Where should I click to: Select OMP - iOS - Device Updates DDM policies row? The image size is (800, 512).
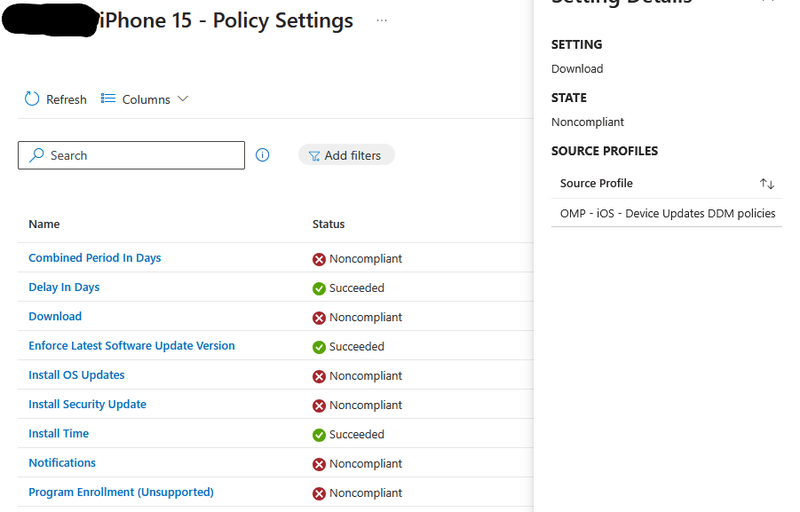[x=667, y=213]
